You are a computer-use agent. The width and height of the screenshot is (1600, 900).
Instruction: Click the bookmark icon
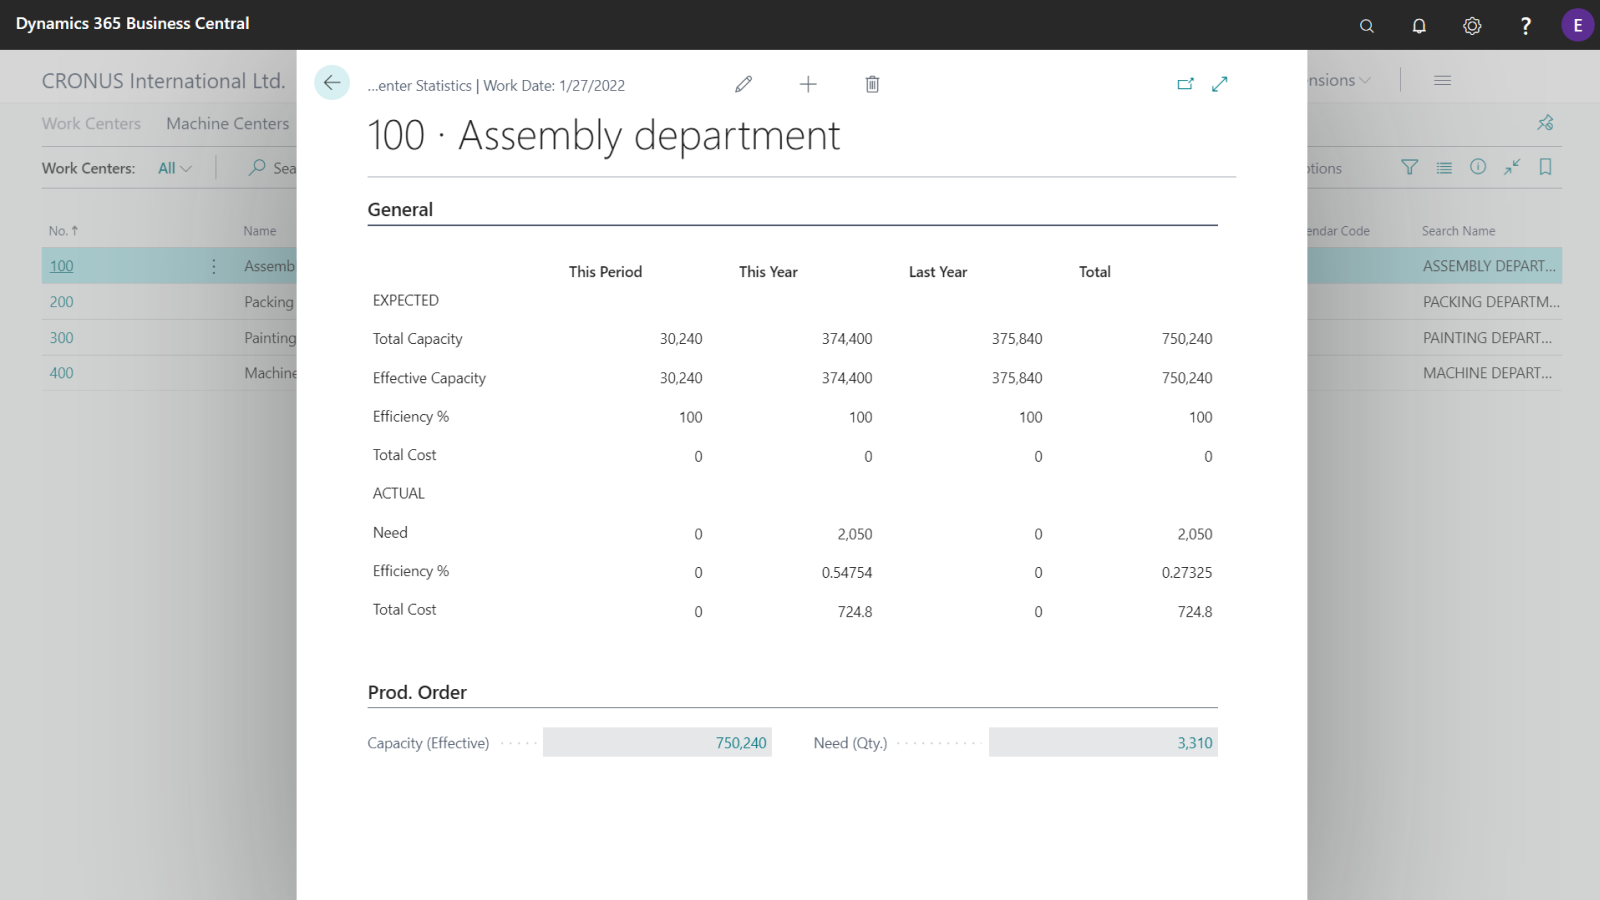pos(1545,167)
